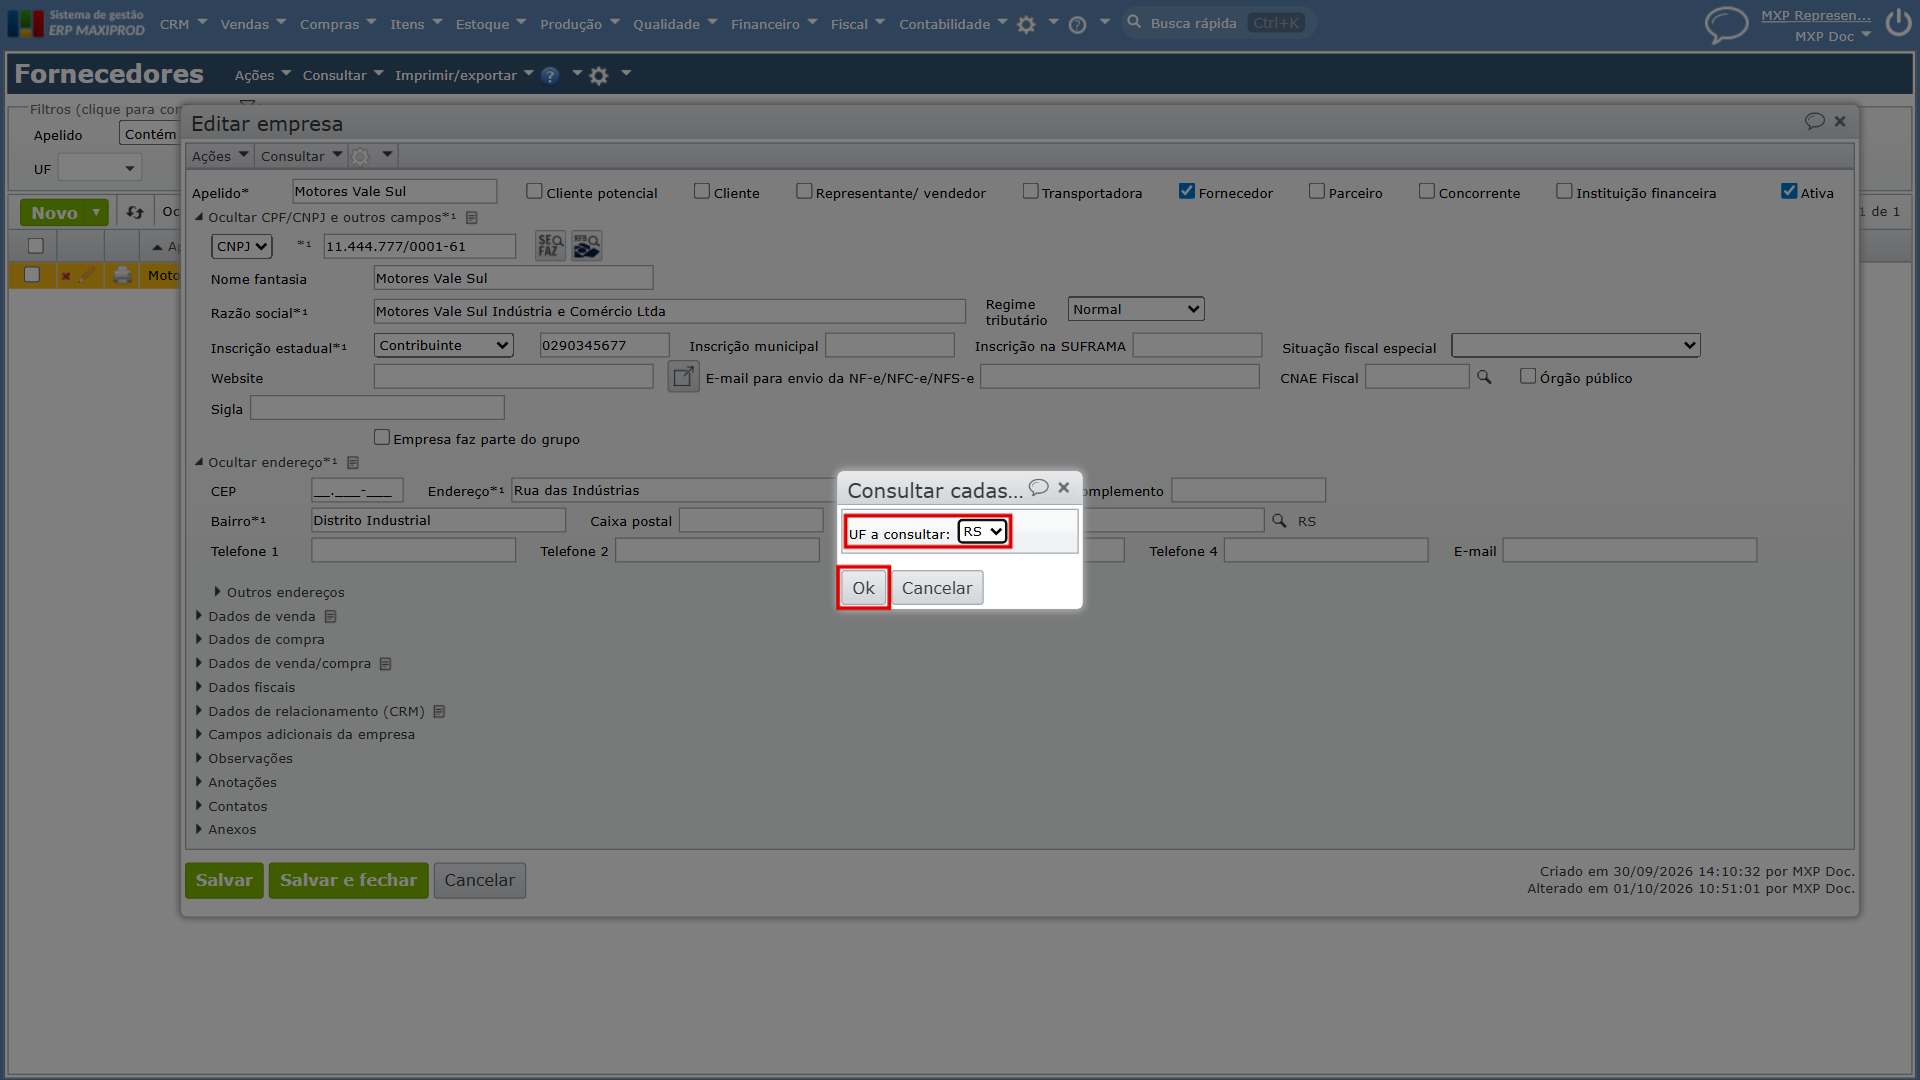Open the Ações menu in Editar empresa

pyautogui.click(x=219, y=156)
